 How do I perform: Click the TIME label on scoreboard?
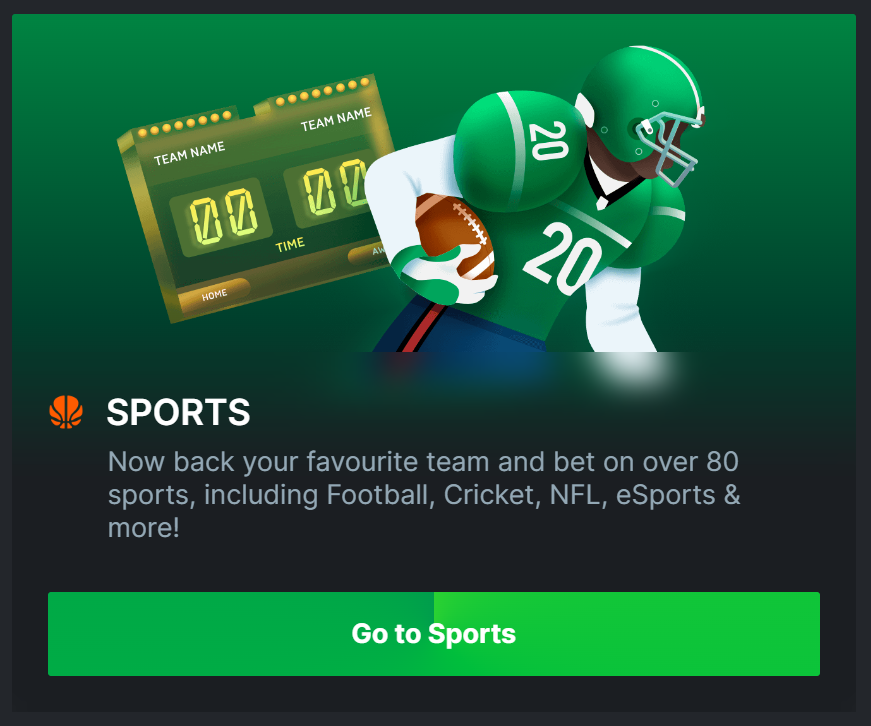click(290, 244)
